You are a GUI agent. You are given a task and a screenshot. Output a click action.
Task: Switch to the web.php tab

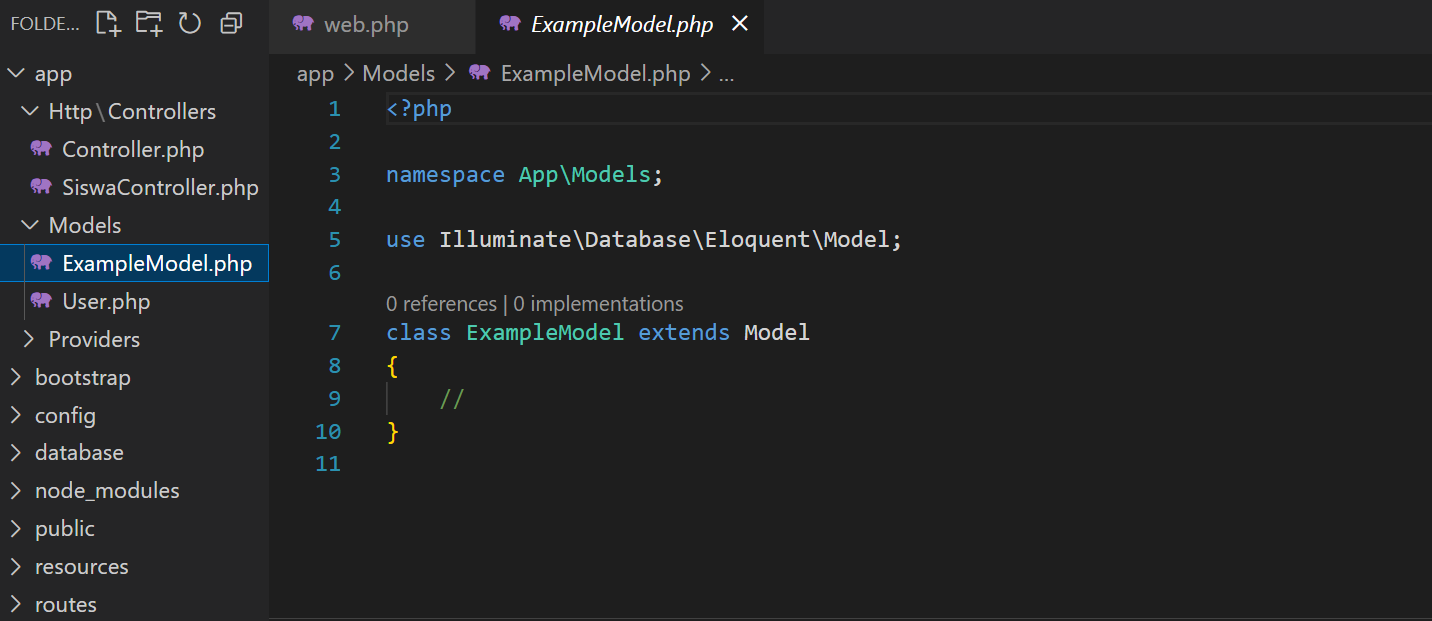coord(365,25)
